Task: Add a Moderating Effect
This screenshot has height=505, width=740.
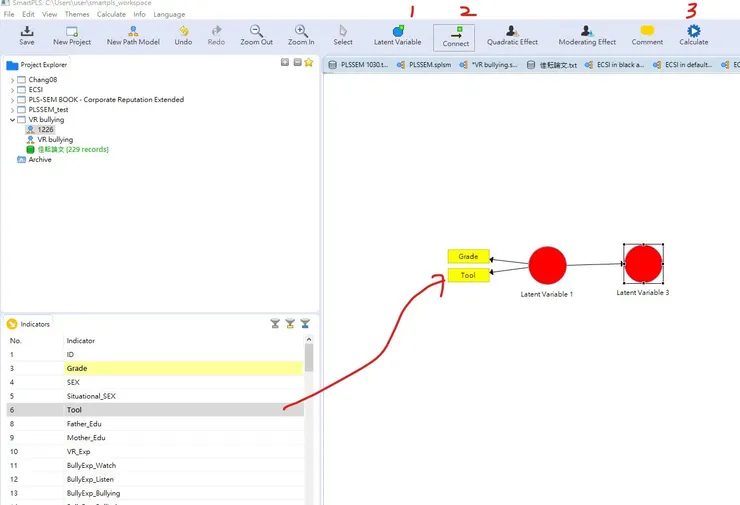Action: coord(587,35)
